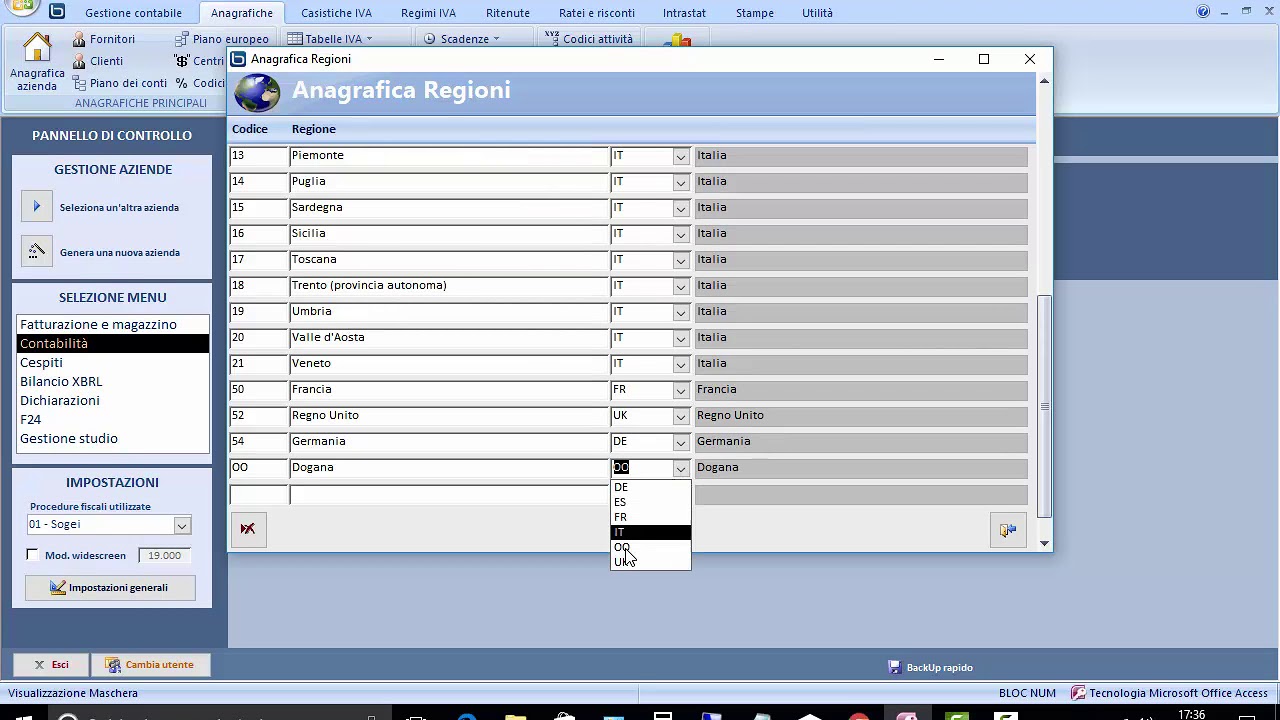1280x720 pixels.
Task: Toggle the Mod. widescreen checkbox
Action: (x=33, y=555)
